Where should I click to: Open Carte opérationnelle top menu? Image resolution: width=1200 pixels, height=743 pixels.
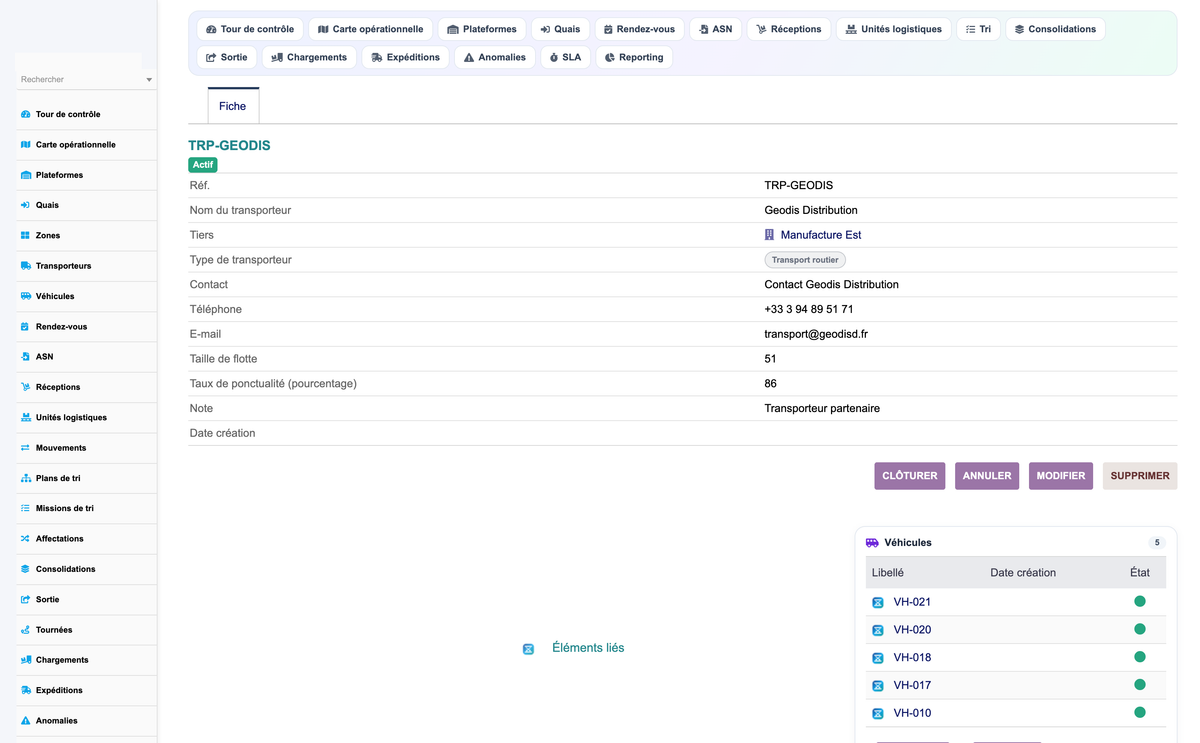[371, 29]
